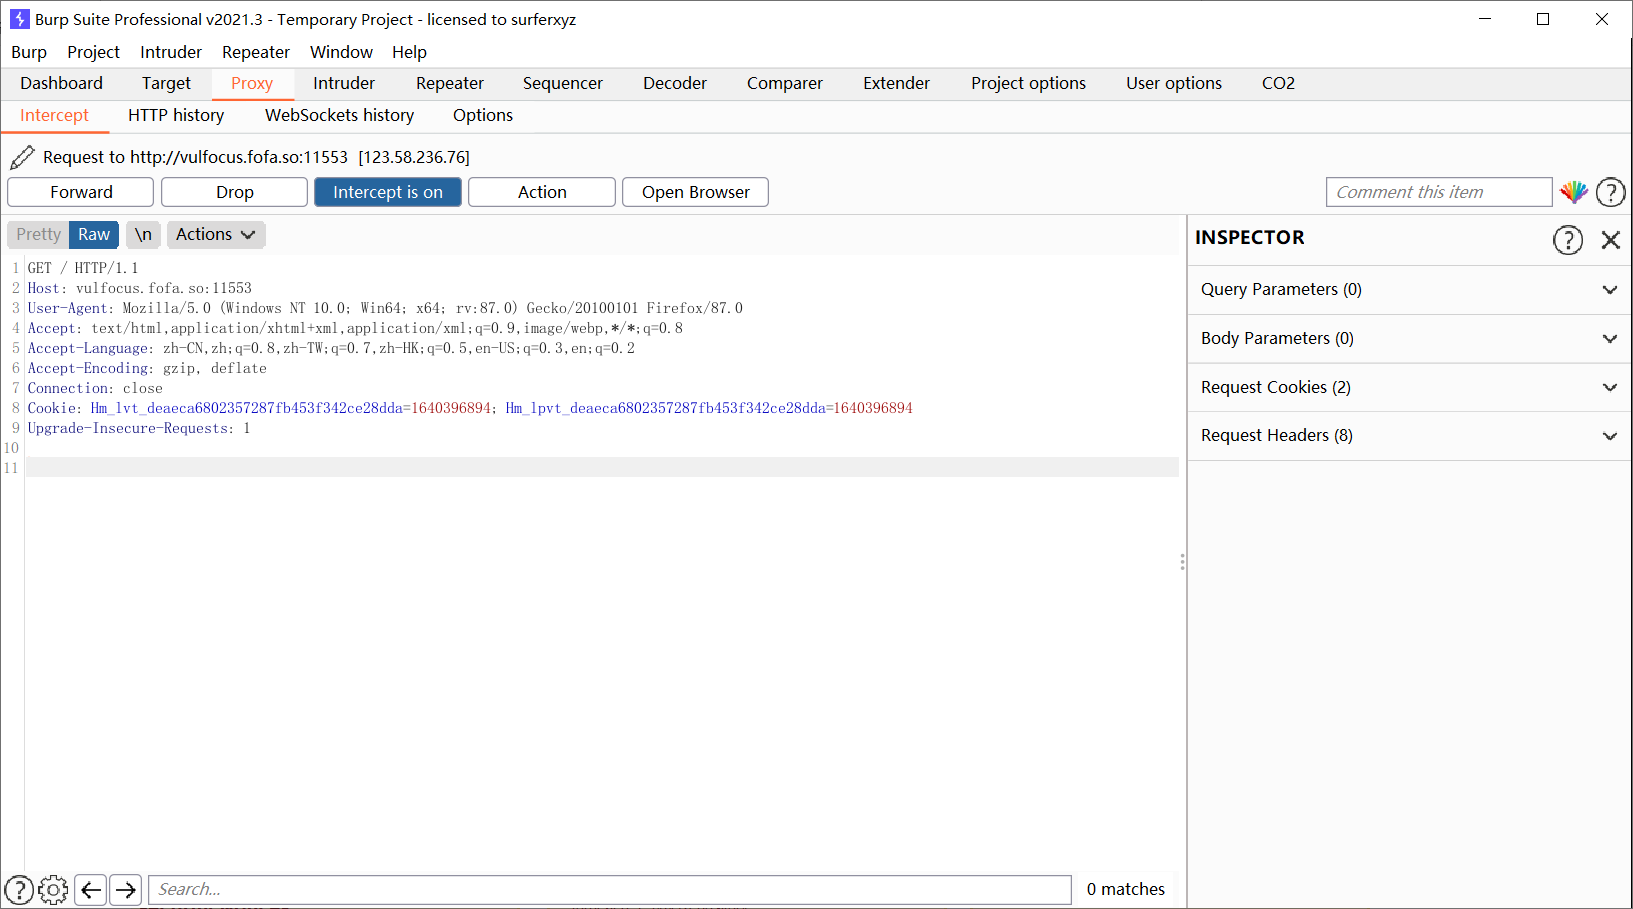Close the Inspector panel
1633x909 pixels.
1611,240
